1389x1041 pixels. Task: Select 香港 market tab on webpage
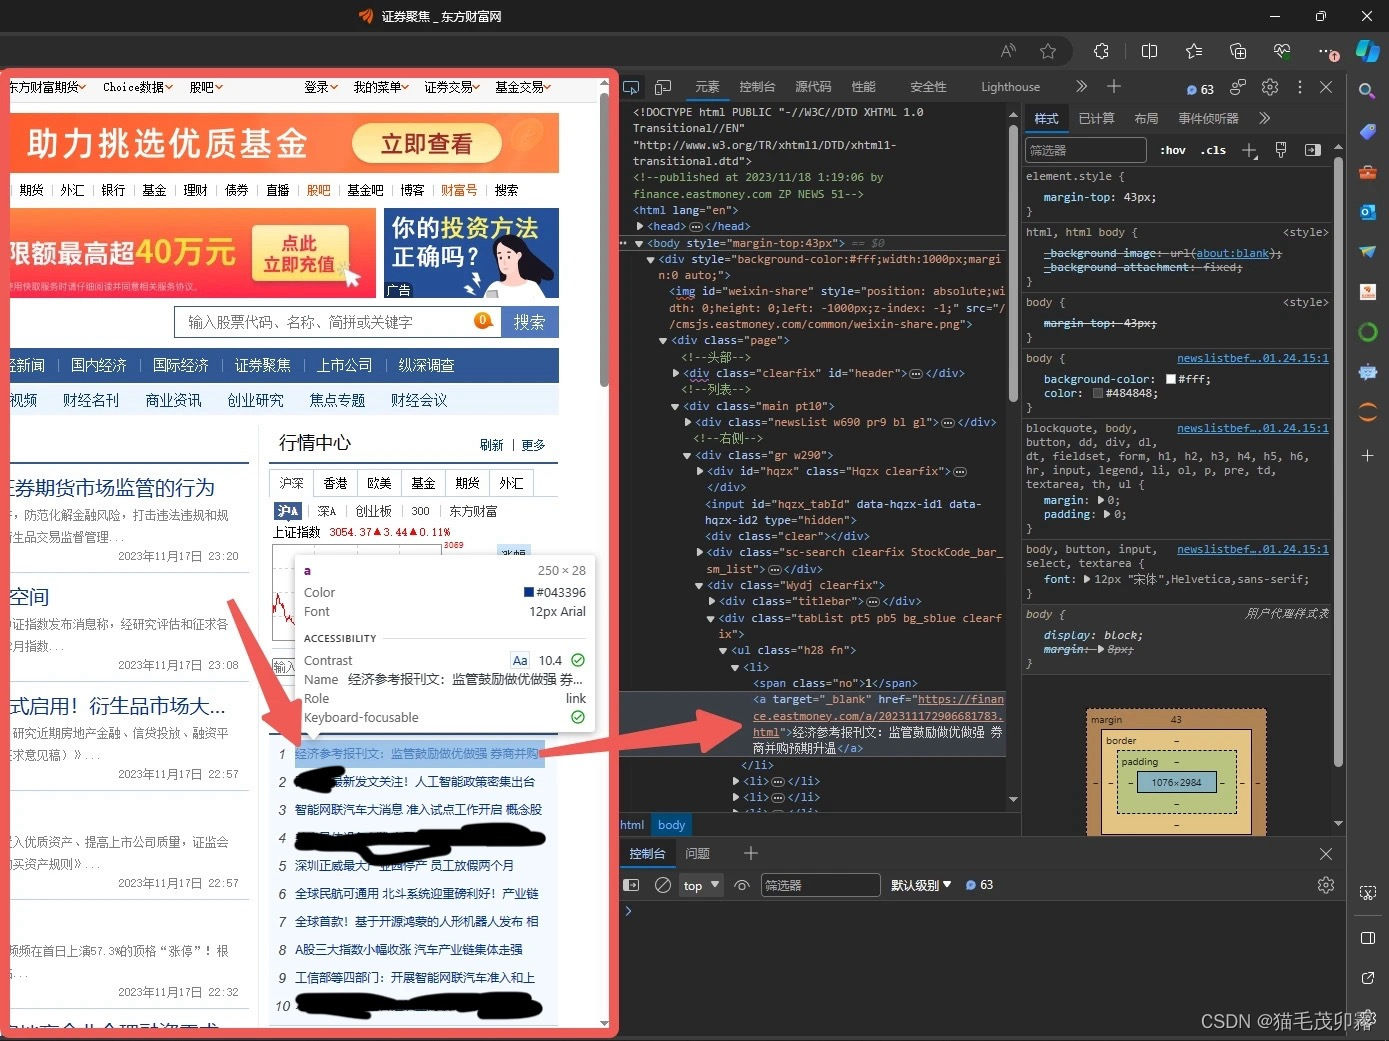(x=336, y=483)
